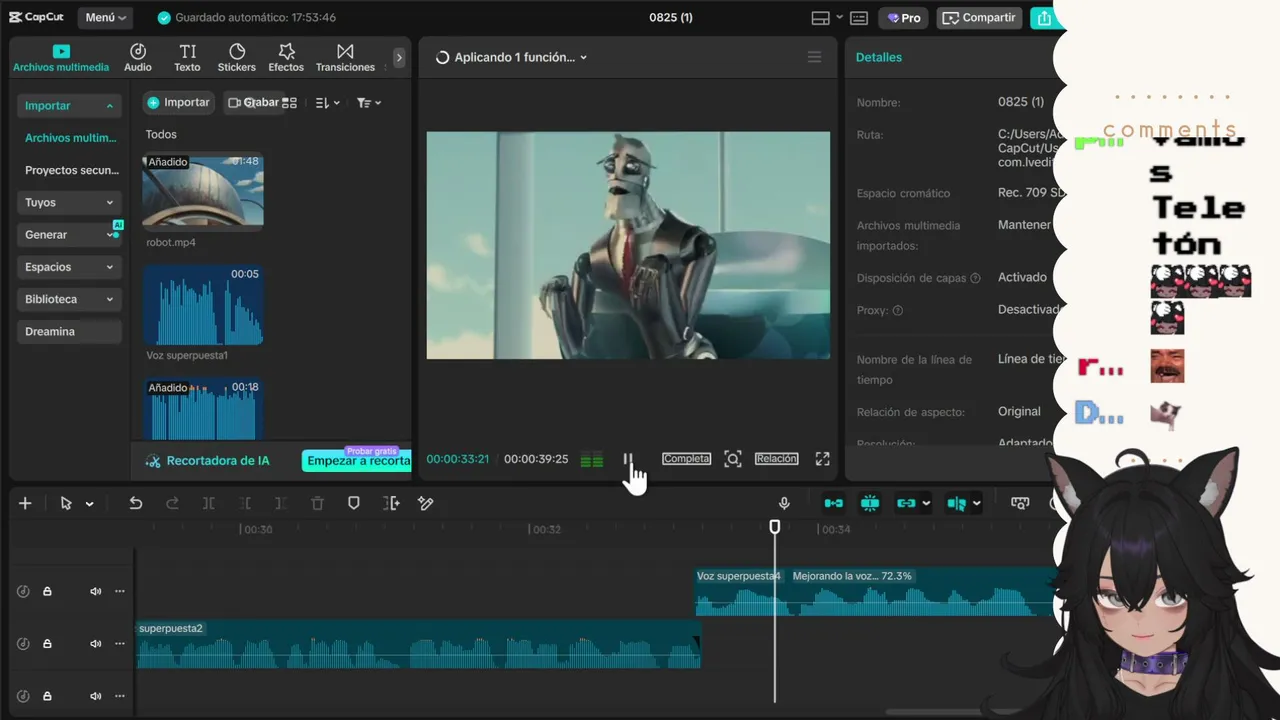Lock the Voz superpuesta4 audio track
Image resolution: width=1280 pixels, height=720 pixels.
point(47,591)
